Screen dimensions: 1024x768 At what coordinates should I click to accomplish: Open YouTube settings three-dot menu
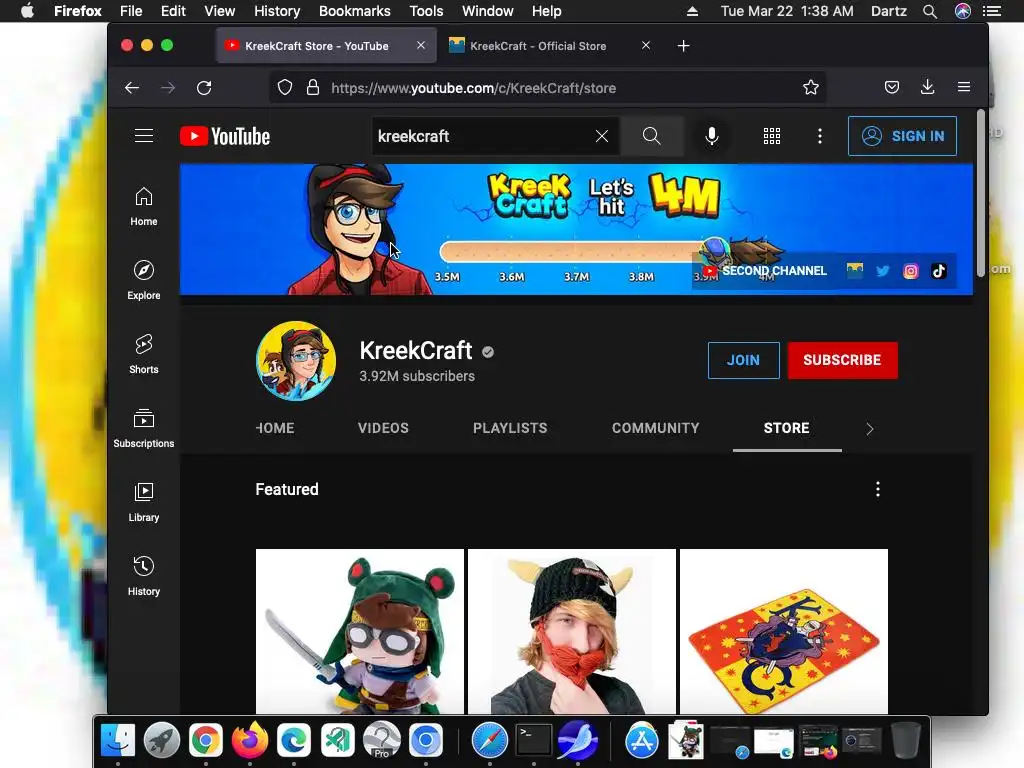(x=820, y=136)
